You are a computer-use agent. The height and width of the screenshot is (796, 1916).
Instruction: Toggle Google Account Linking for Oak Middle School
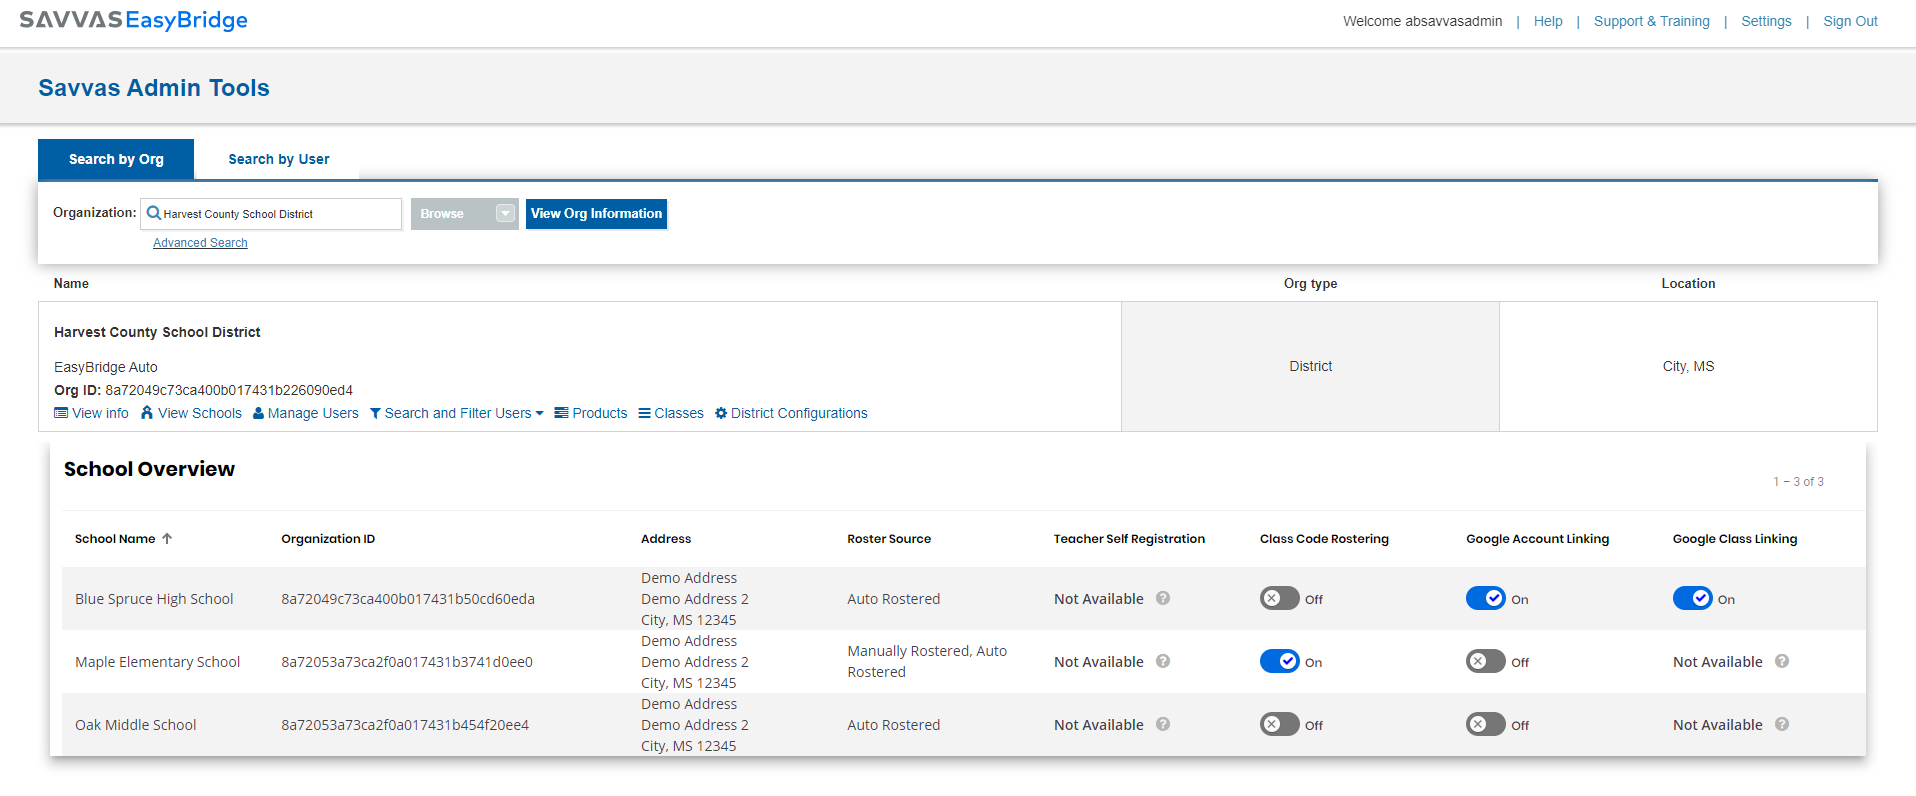click(1486, 724)
